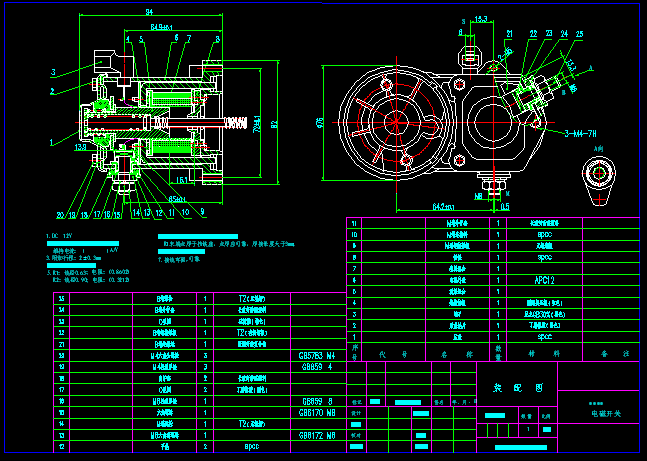Click the 电磁开关 drawing name cell
This screenshot has height=461, width=647.
point(604,412)
